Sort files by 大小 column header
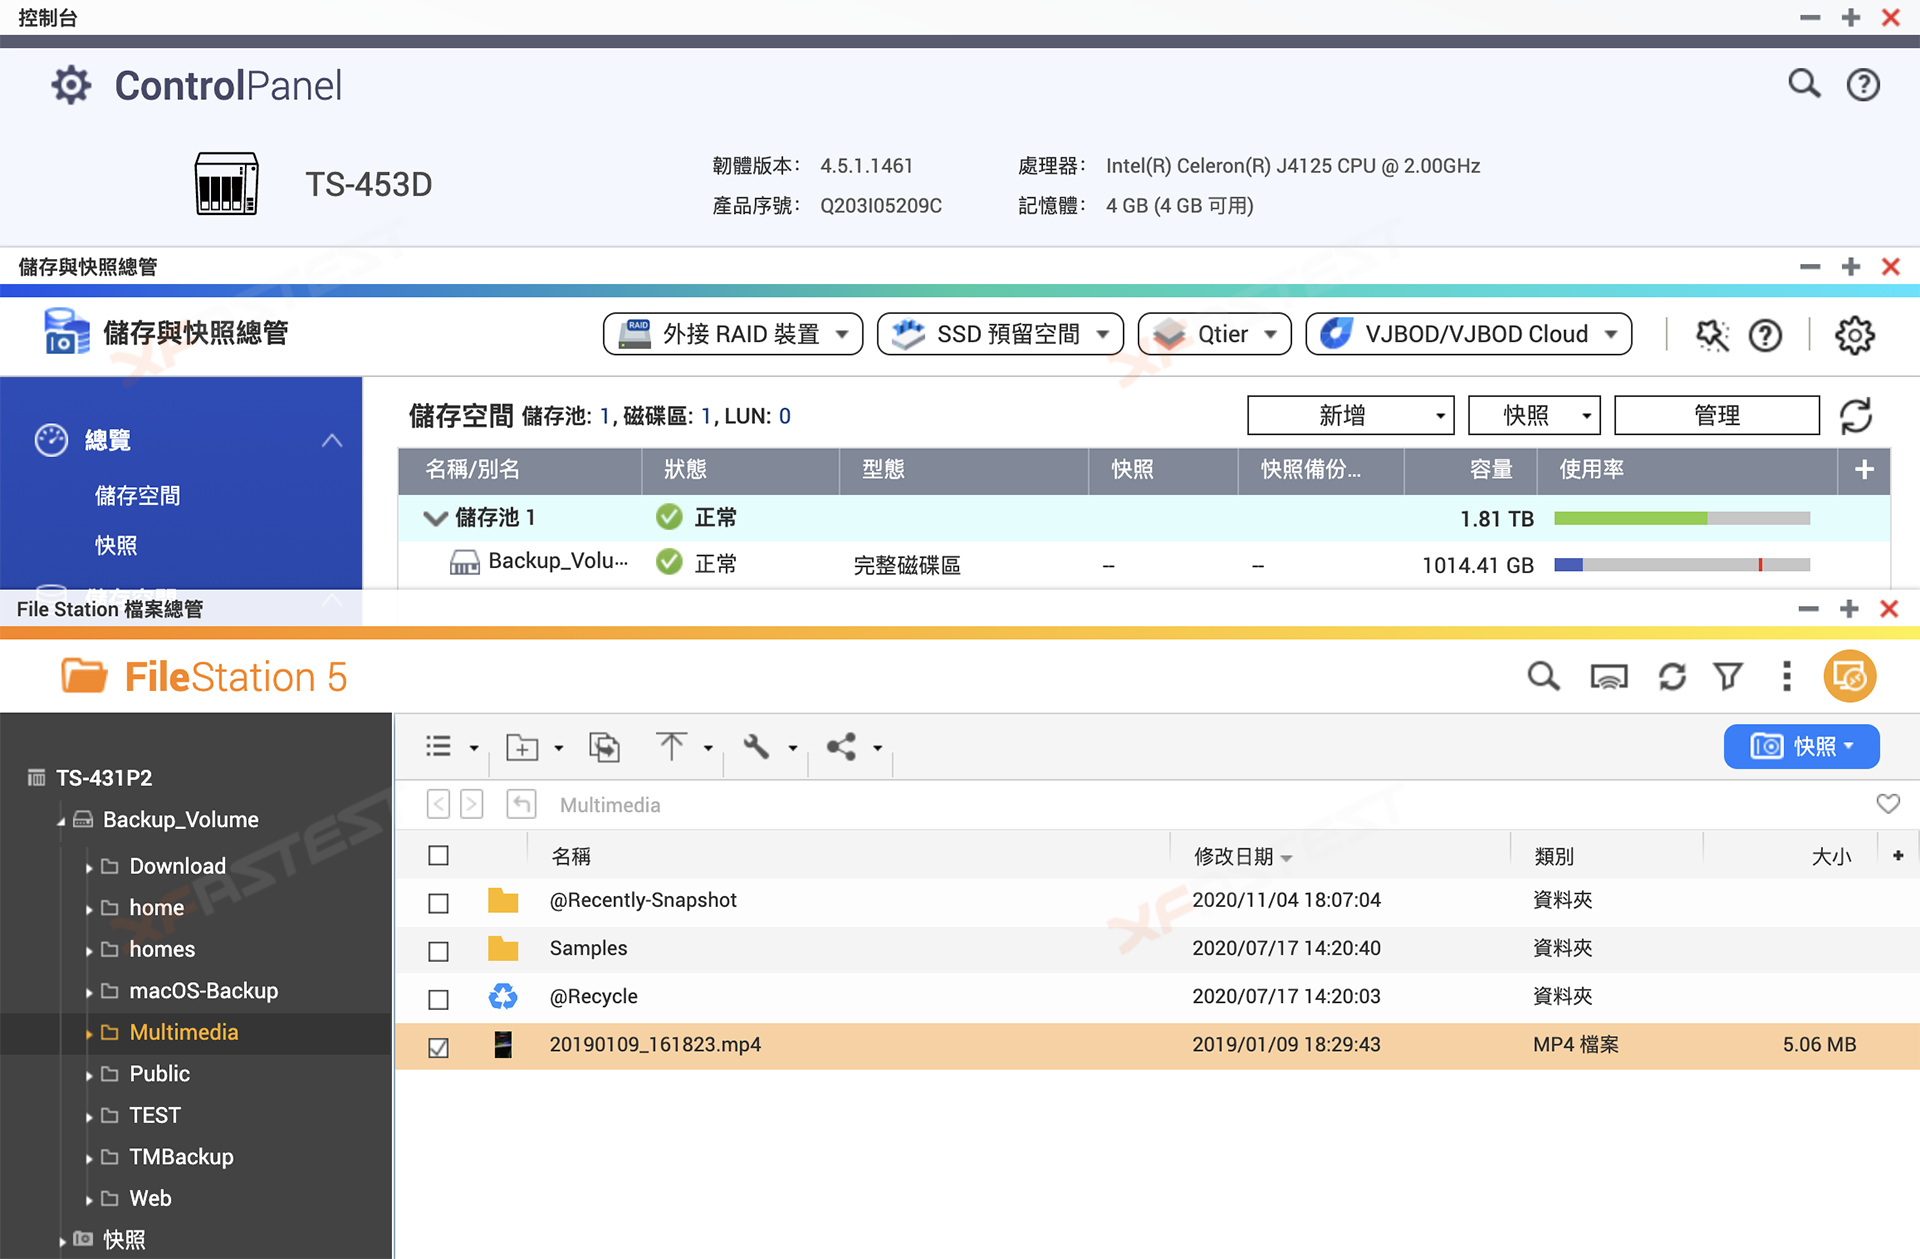 point(1831,857)
